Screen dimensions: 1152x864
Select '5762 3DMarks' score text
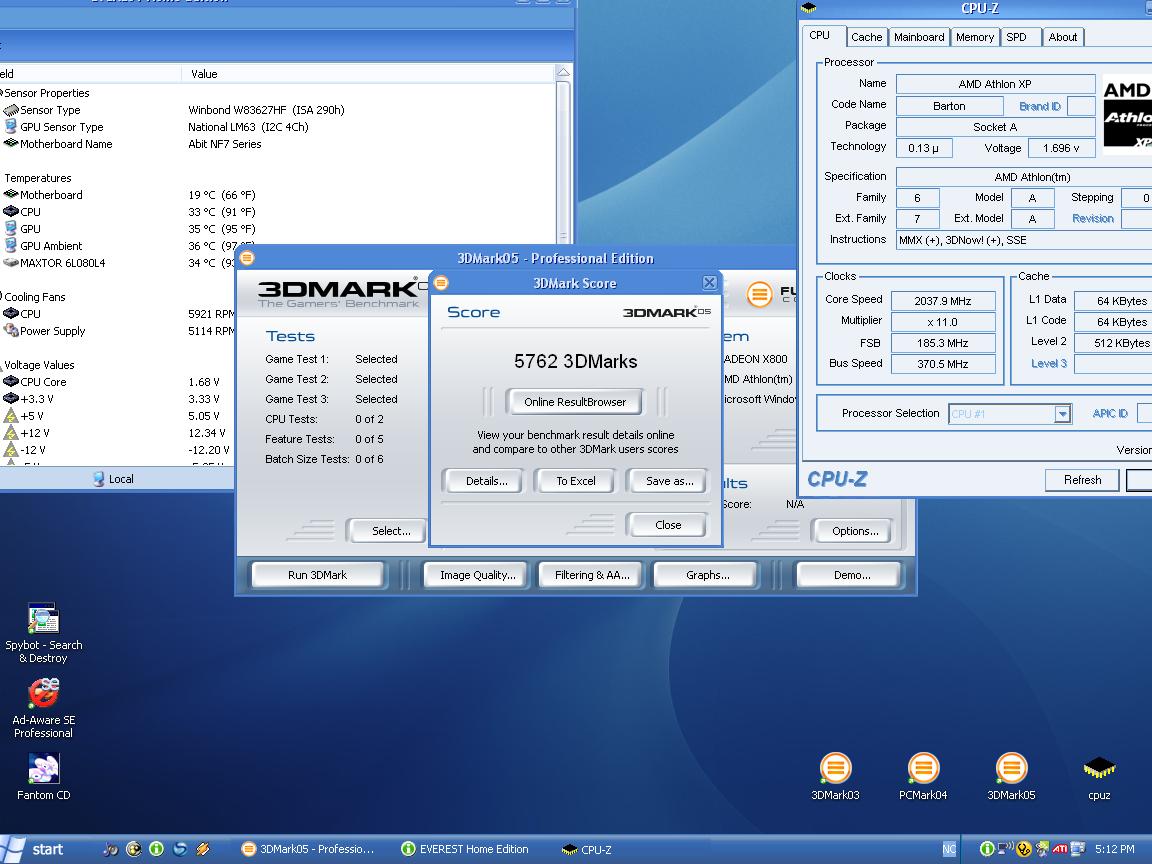click(575, 361)
